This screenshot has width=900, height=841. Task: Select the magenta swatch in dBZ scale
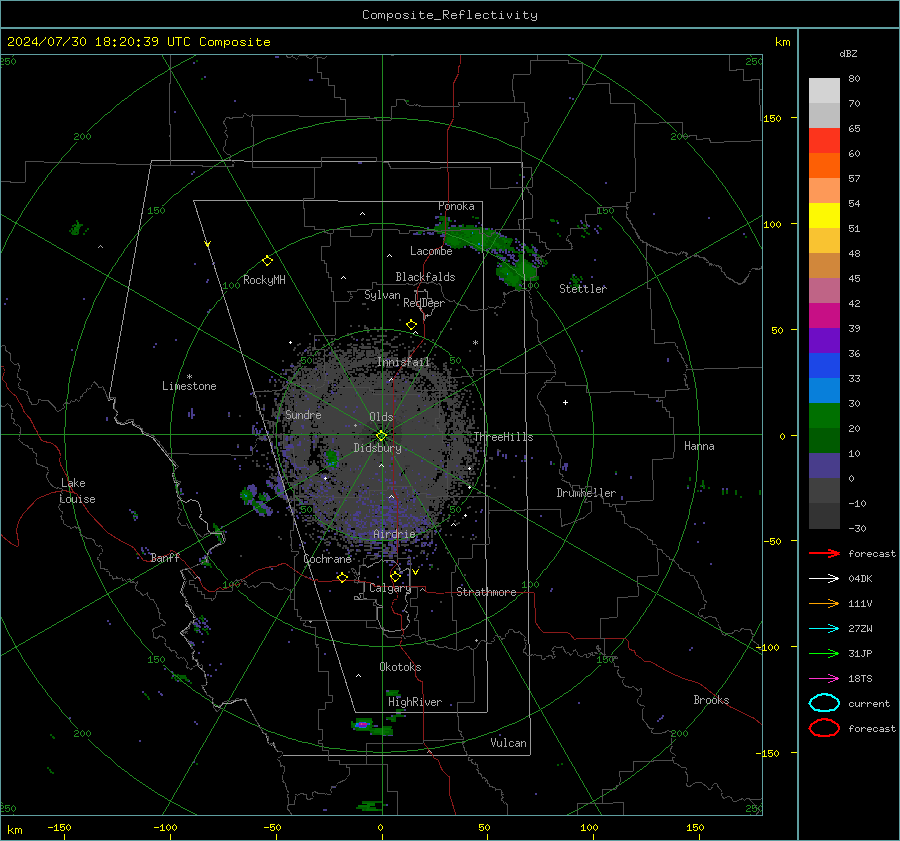click(824, 315)
